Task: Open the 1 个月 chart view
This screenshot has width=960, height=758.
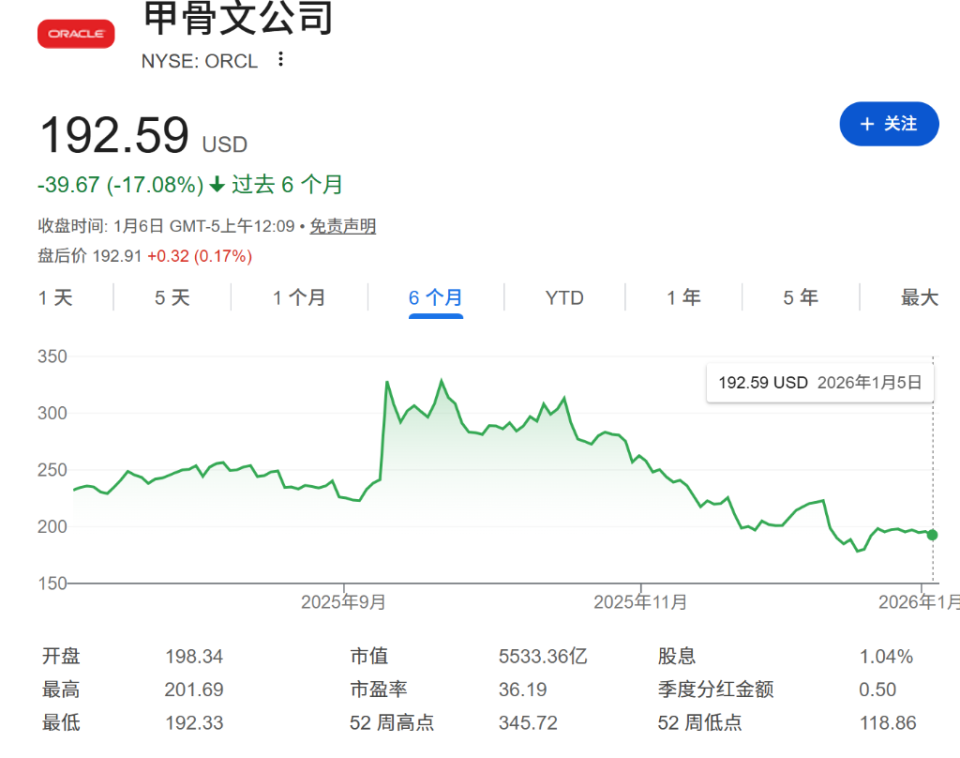Action: pos(297,297)
